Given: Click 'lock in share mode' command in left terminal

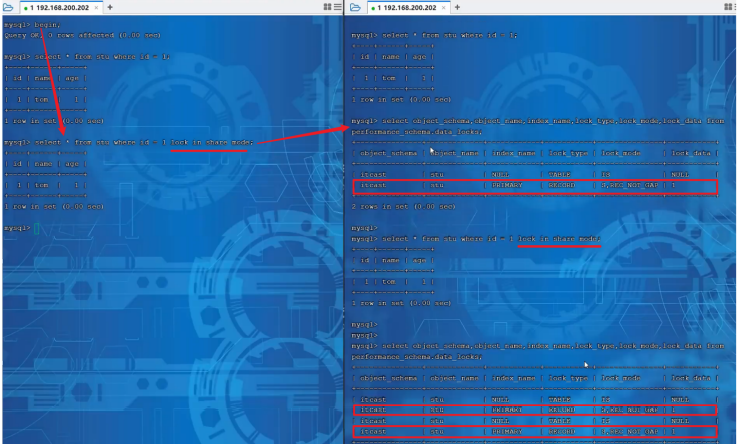Looking at the screenshot, I should 212,142.
